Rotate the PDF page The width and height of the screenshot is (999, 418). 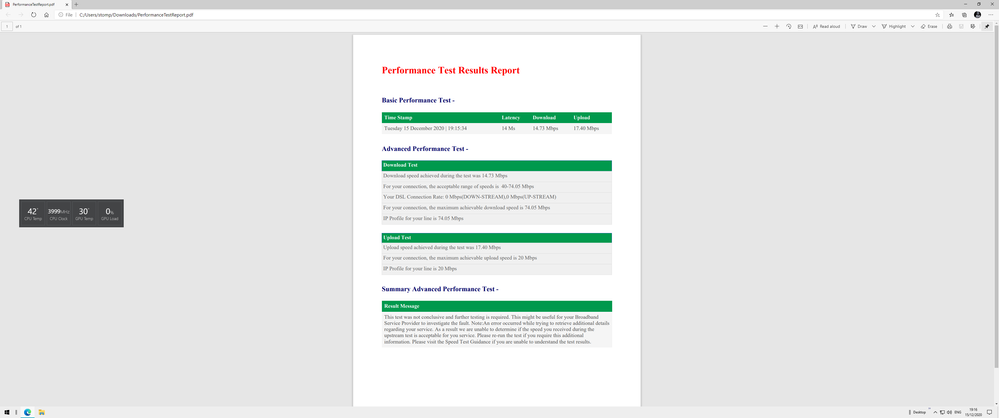[789, 26]
